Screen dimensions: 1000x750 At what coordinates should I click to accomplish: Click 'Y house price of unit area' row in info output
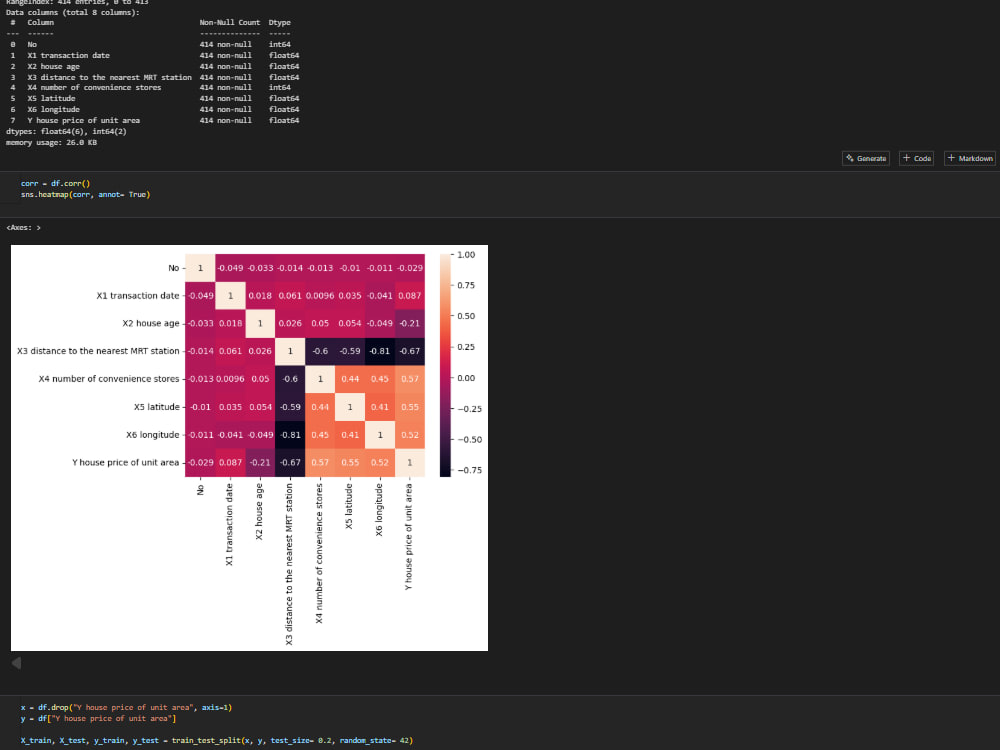tap(154, 121)
